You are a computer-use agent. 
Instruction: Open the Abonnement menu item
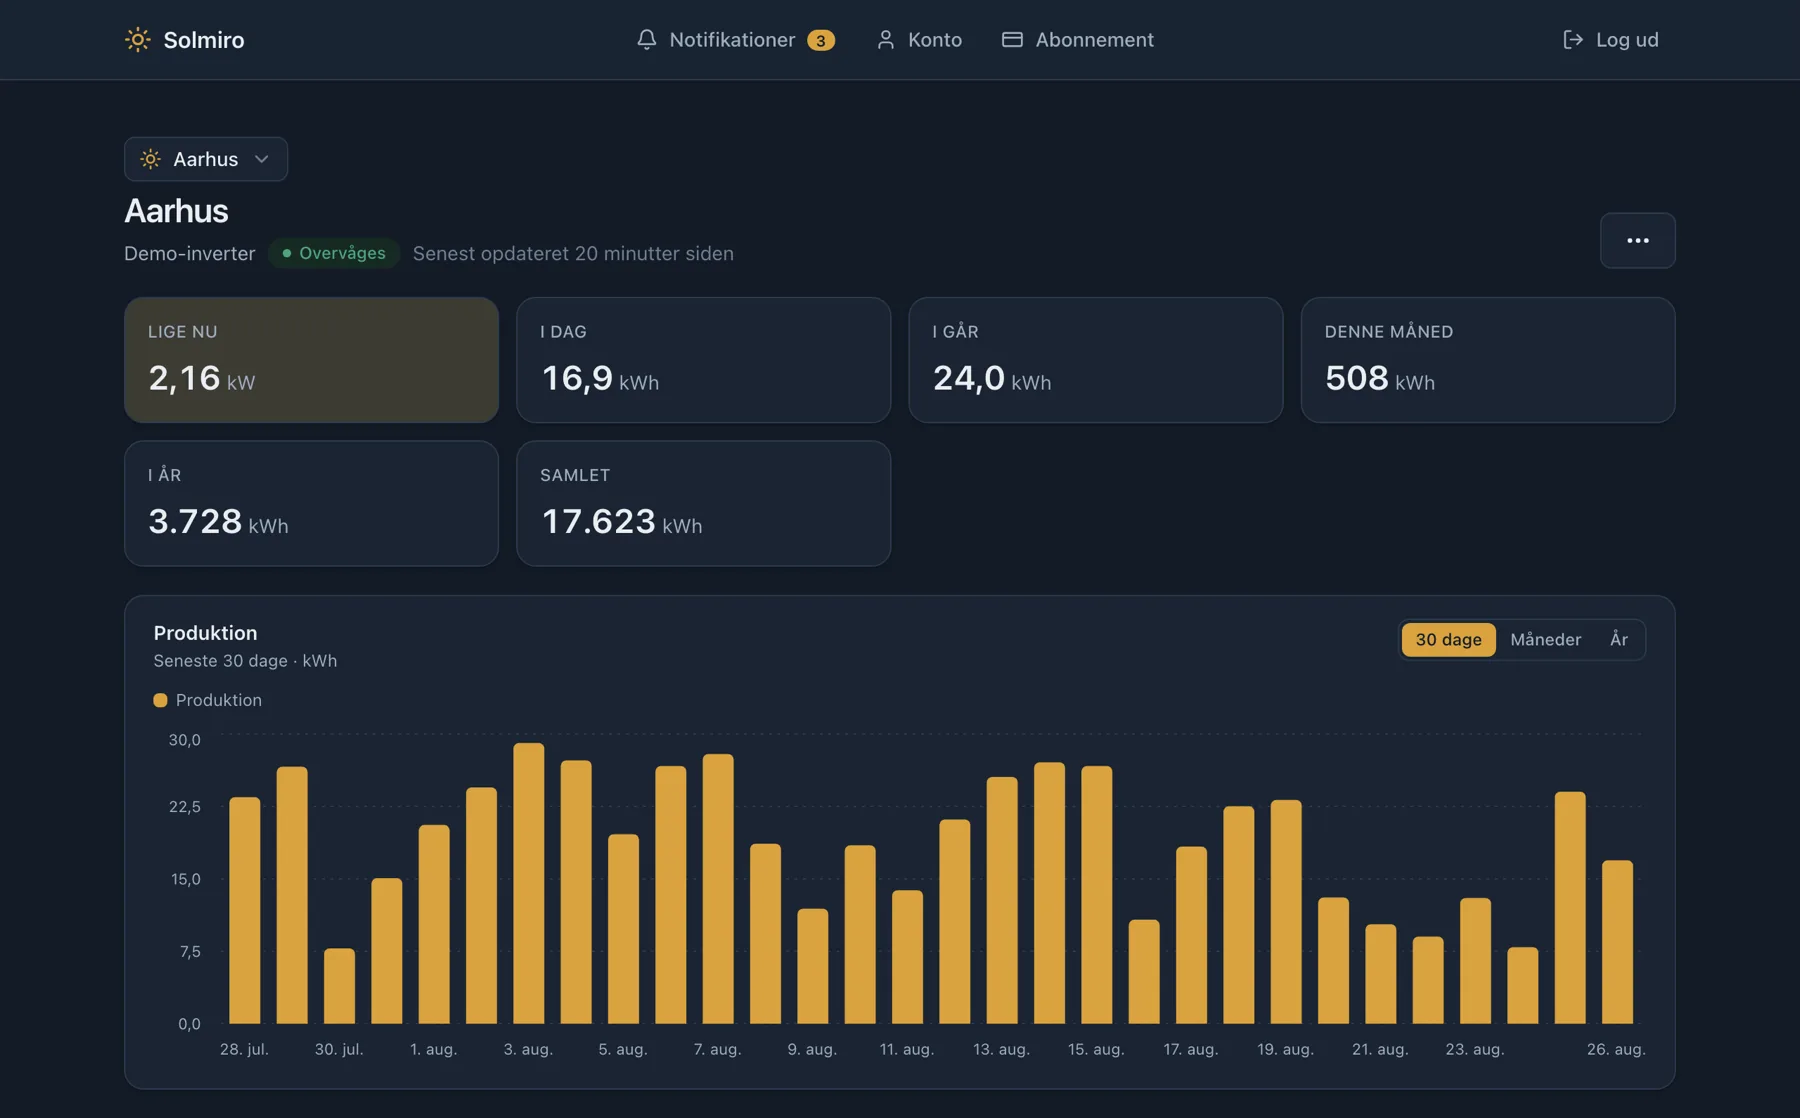point(1078,39)
